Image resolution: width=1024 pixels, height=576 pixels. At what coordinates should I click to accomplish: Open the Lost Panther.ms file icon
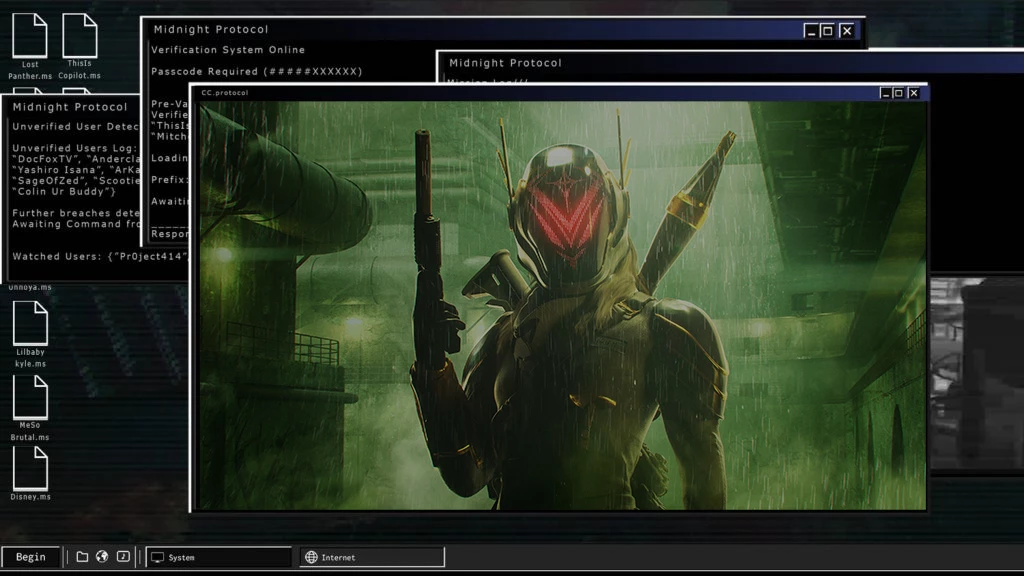point(30,46)
